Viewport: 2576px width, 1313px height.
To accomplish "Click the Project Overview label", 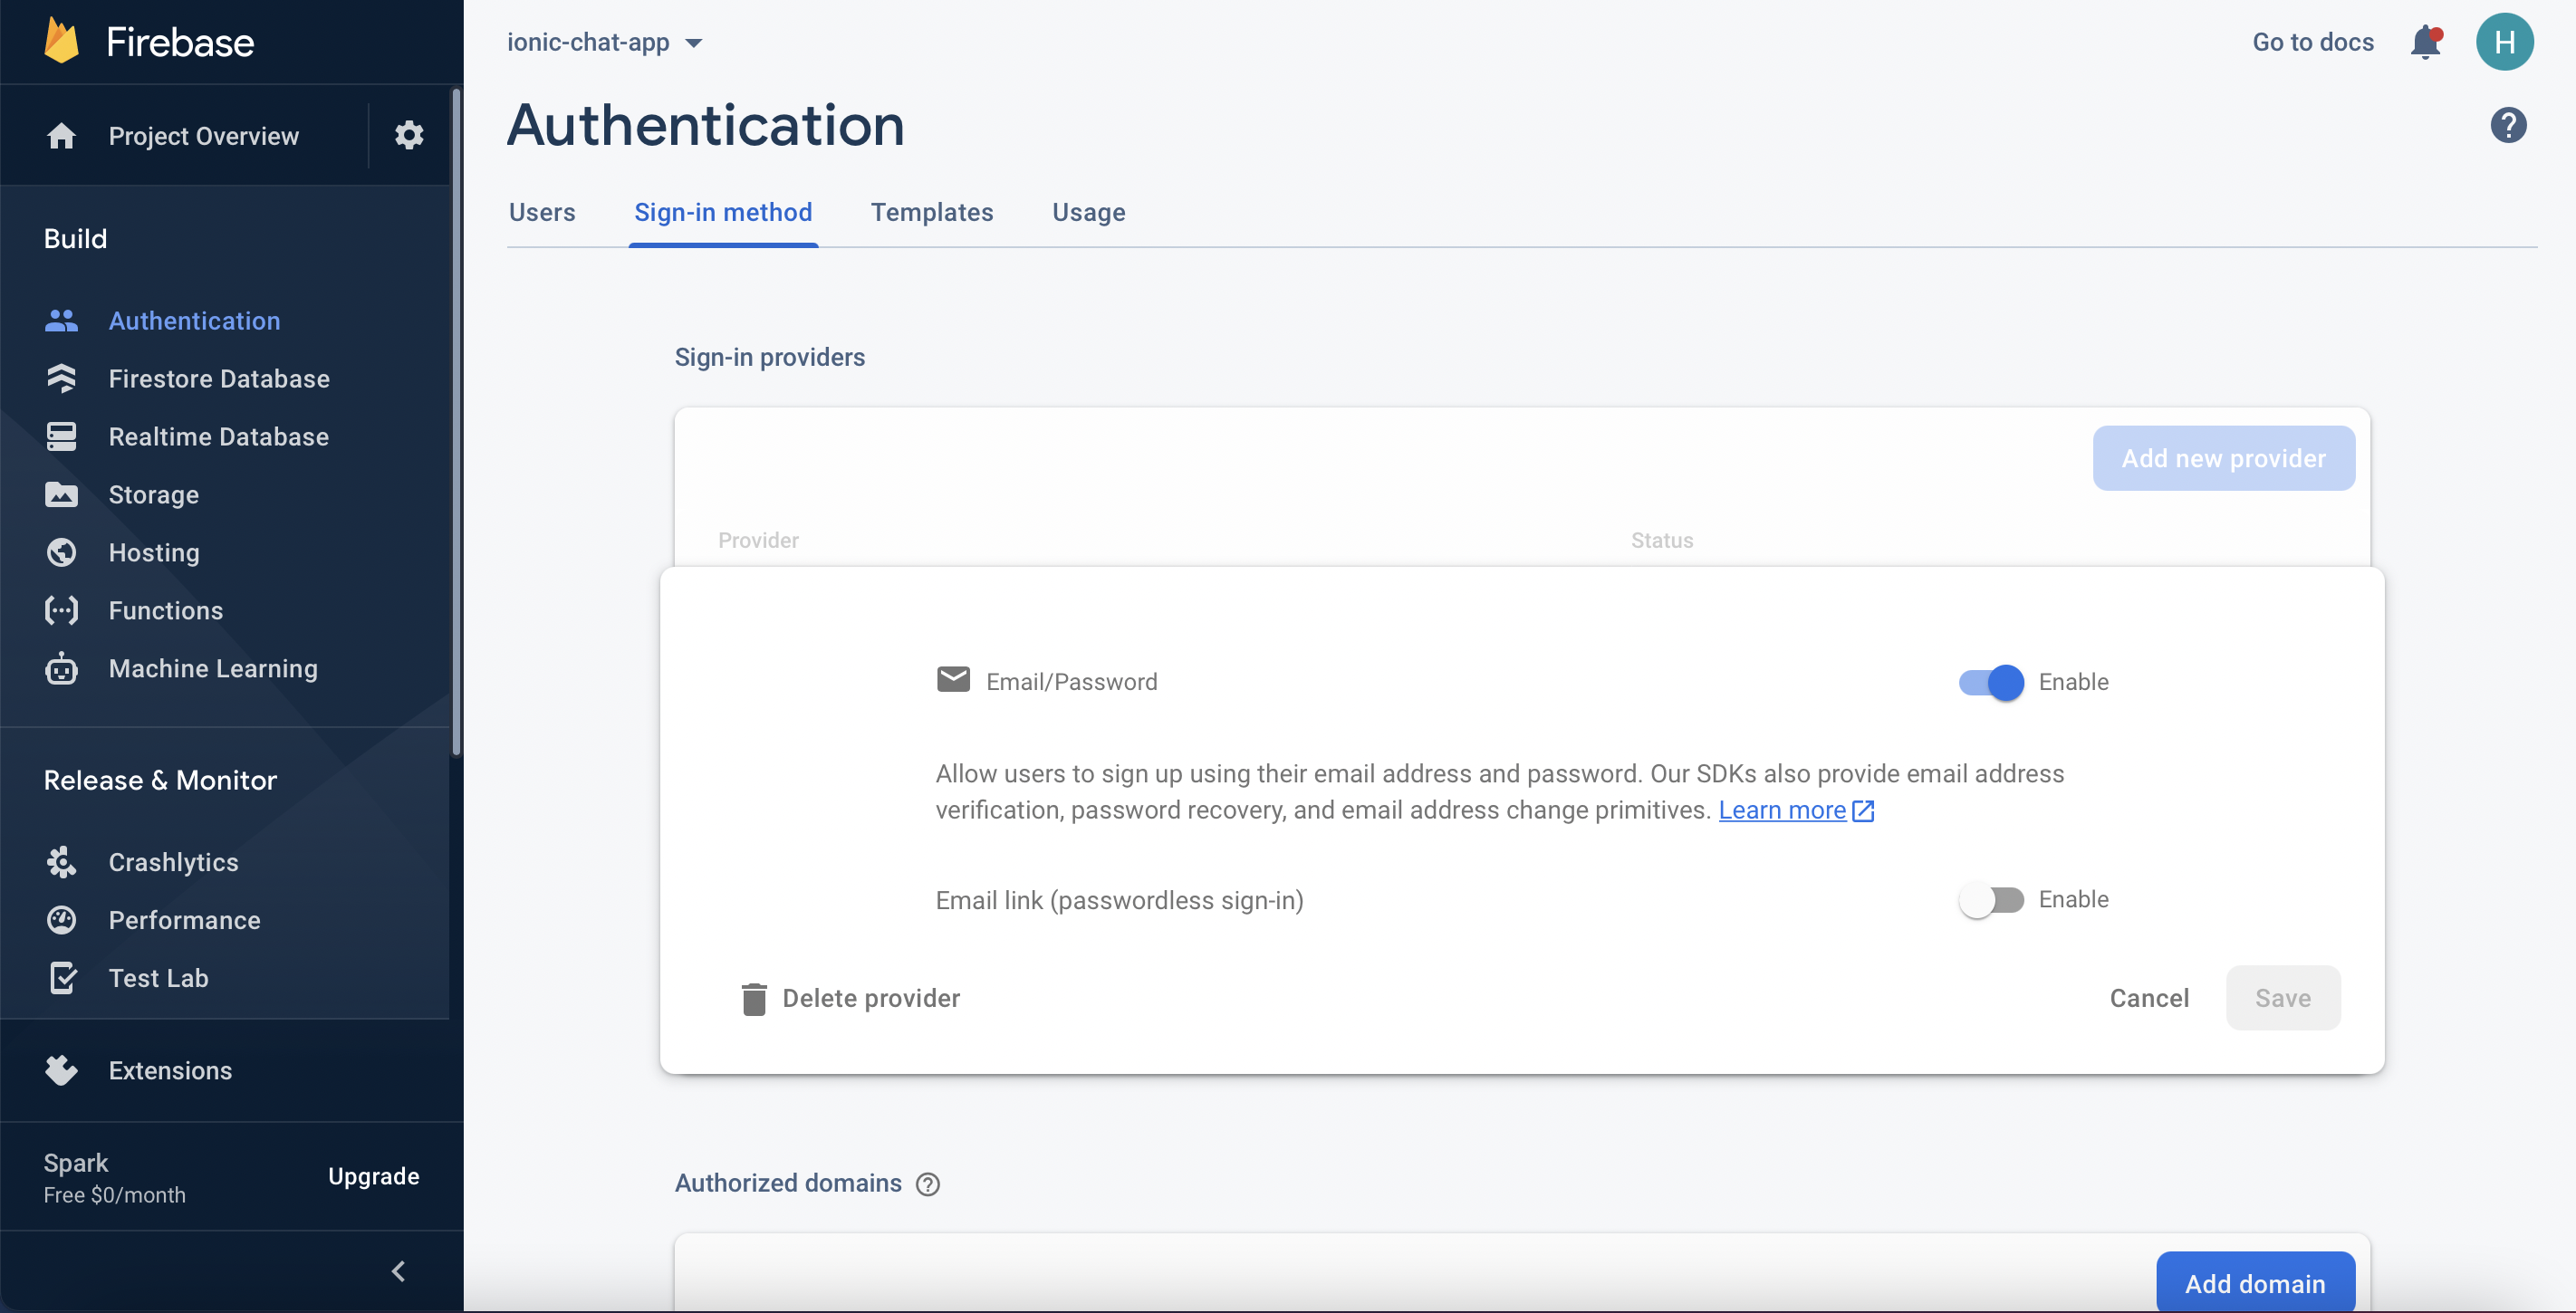I will pyautogui.click(x=204, y=135).
